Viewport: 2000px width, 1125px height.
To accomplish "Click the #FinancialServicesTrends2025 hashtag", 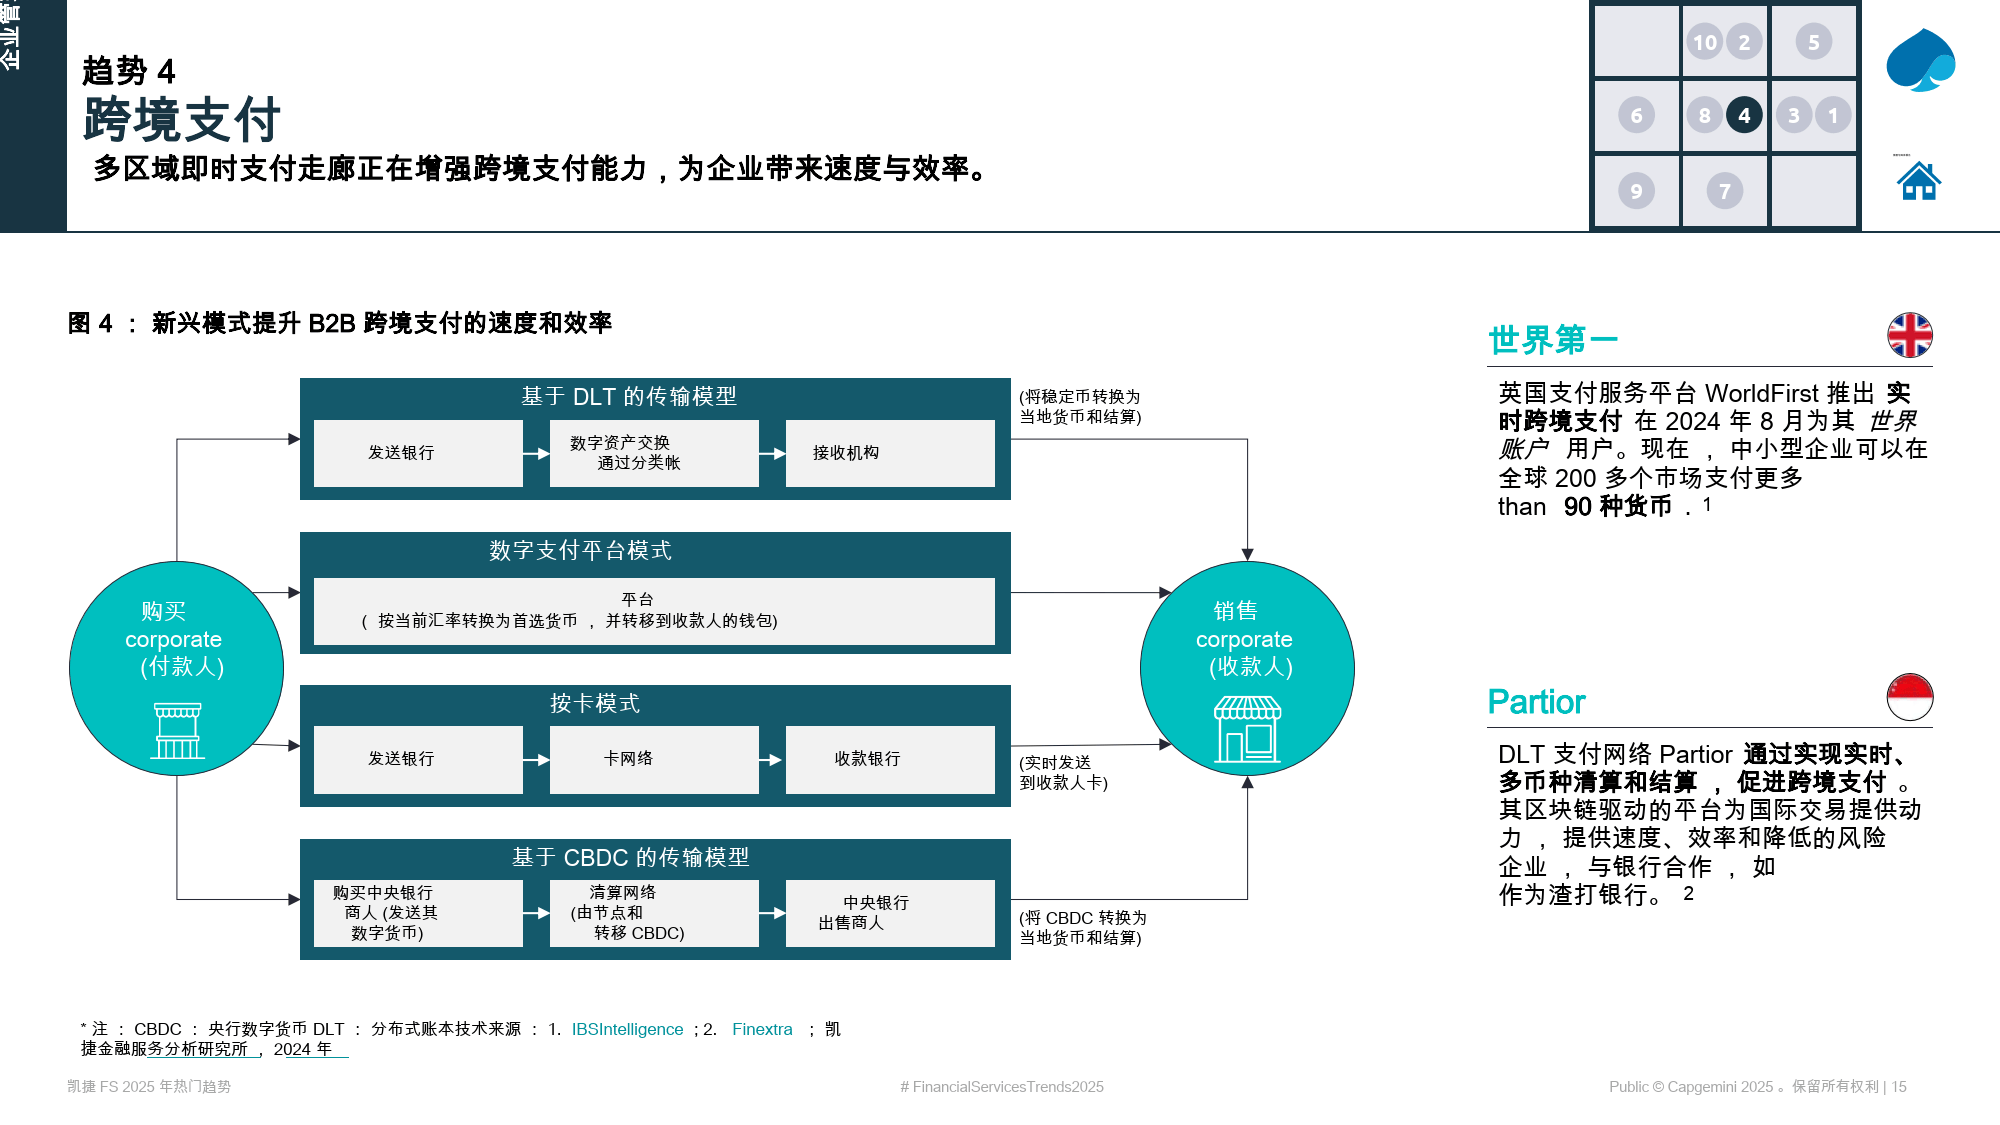I will pyautogui.click(x=1000, y=1087).
